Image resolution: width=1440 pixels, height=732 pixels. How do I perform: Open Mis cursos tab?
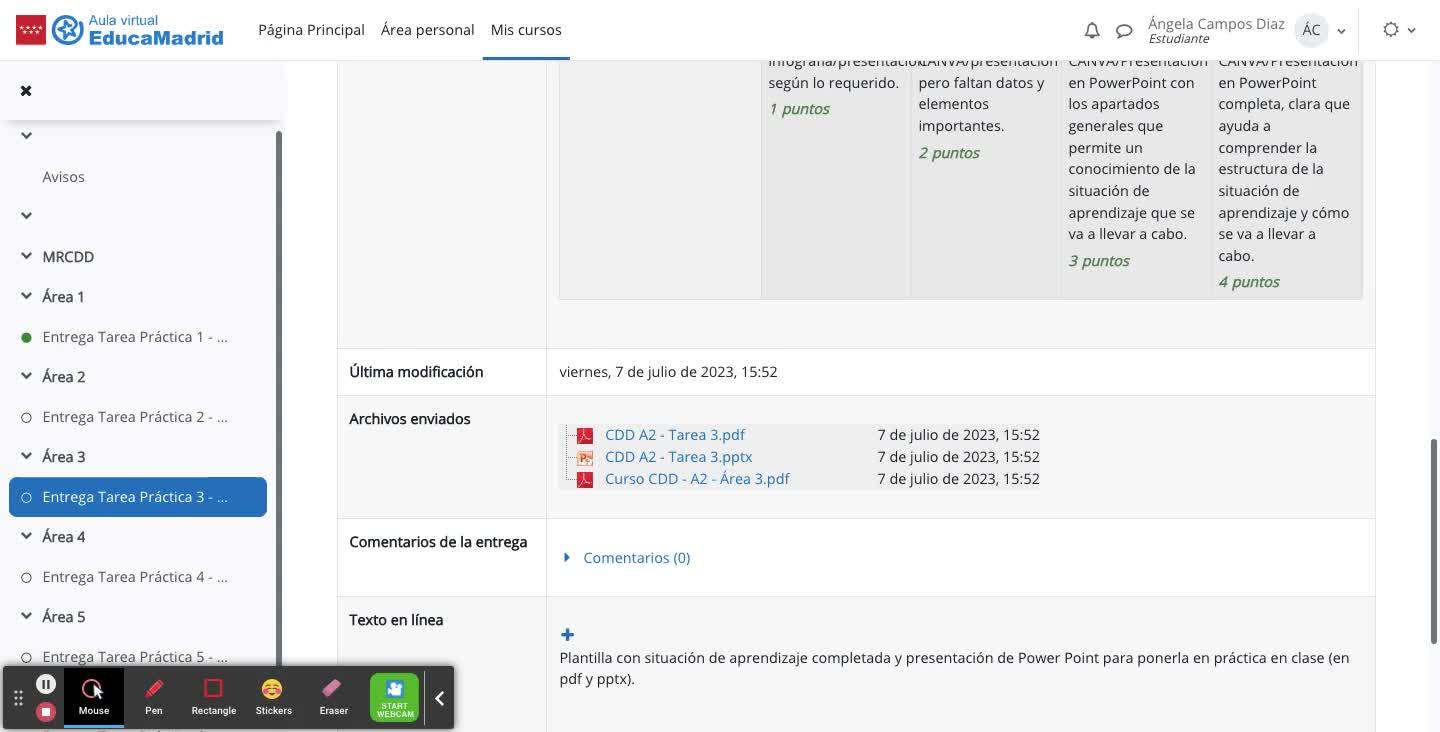point(526,30)
